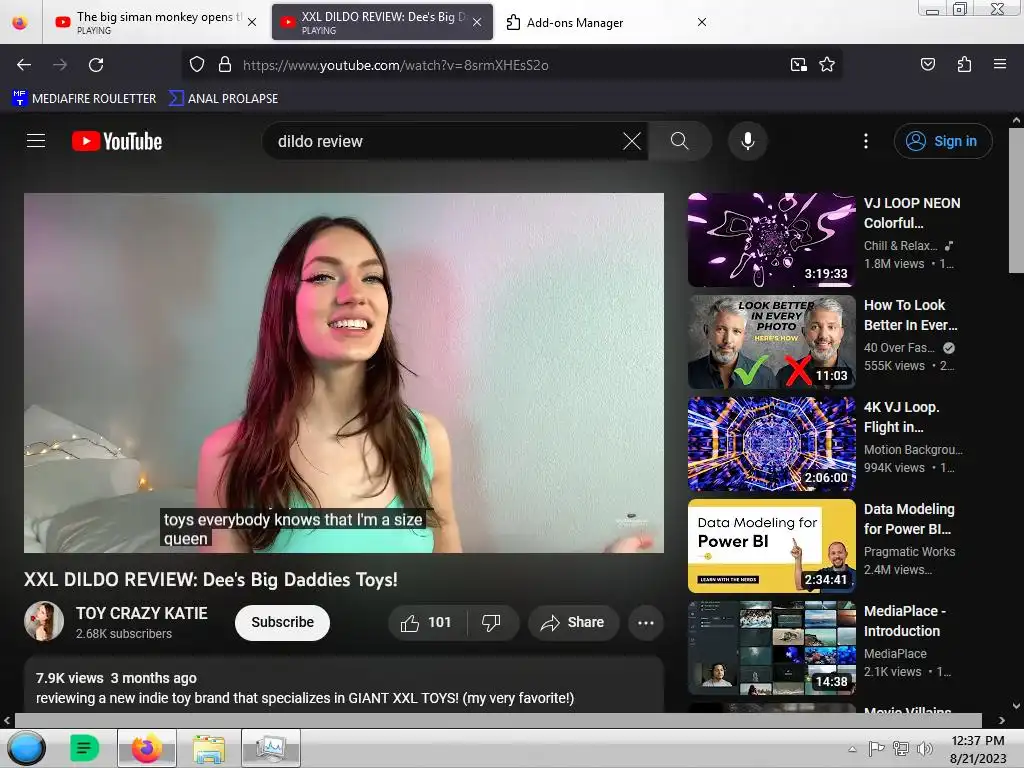1024x768 pixels.
Task: Open the system monitor taskbar icon
Action: [270, 748]
